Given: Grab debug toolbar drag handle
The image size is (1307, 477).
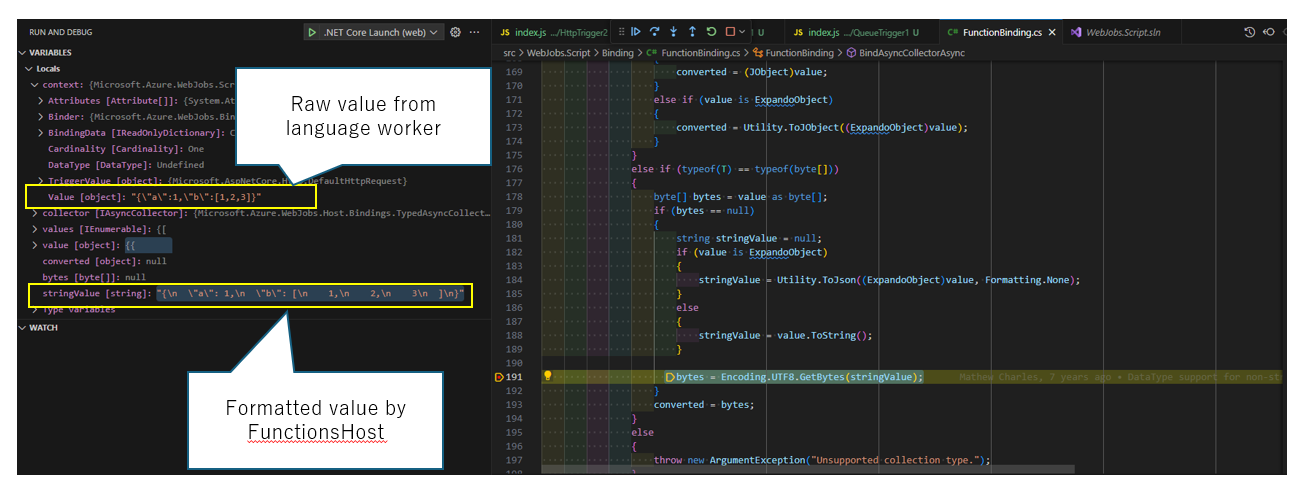Looking at the screenshot, I should [x=621, y=32].
